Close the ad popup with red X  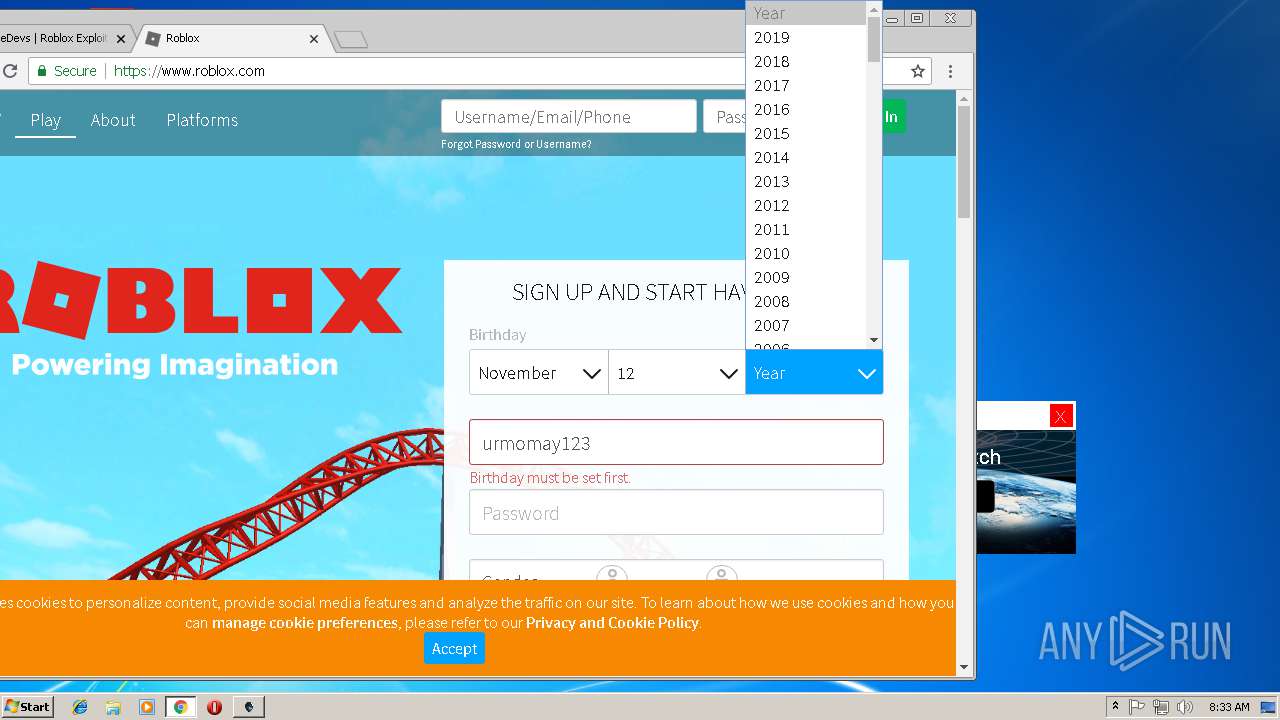point(1061,416)
